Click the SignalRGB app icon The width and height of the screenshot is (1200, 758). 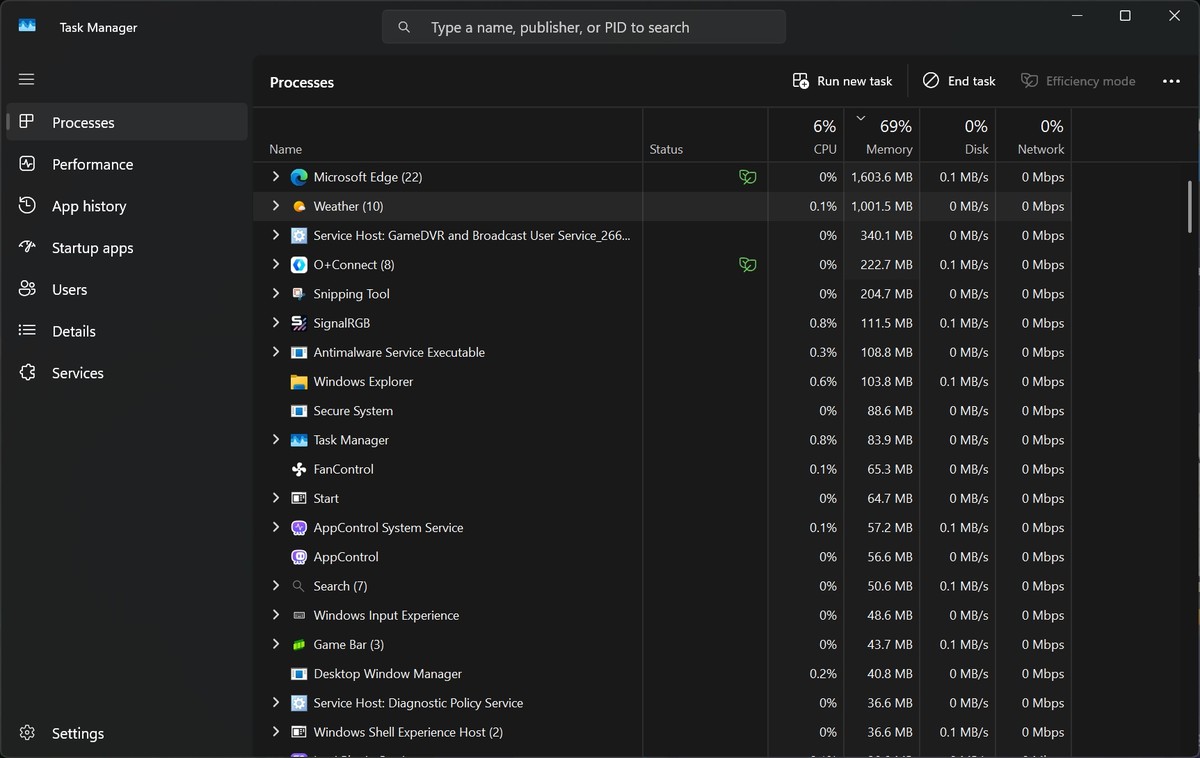click(298, 323)
